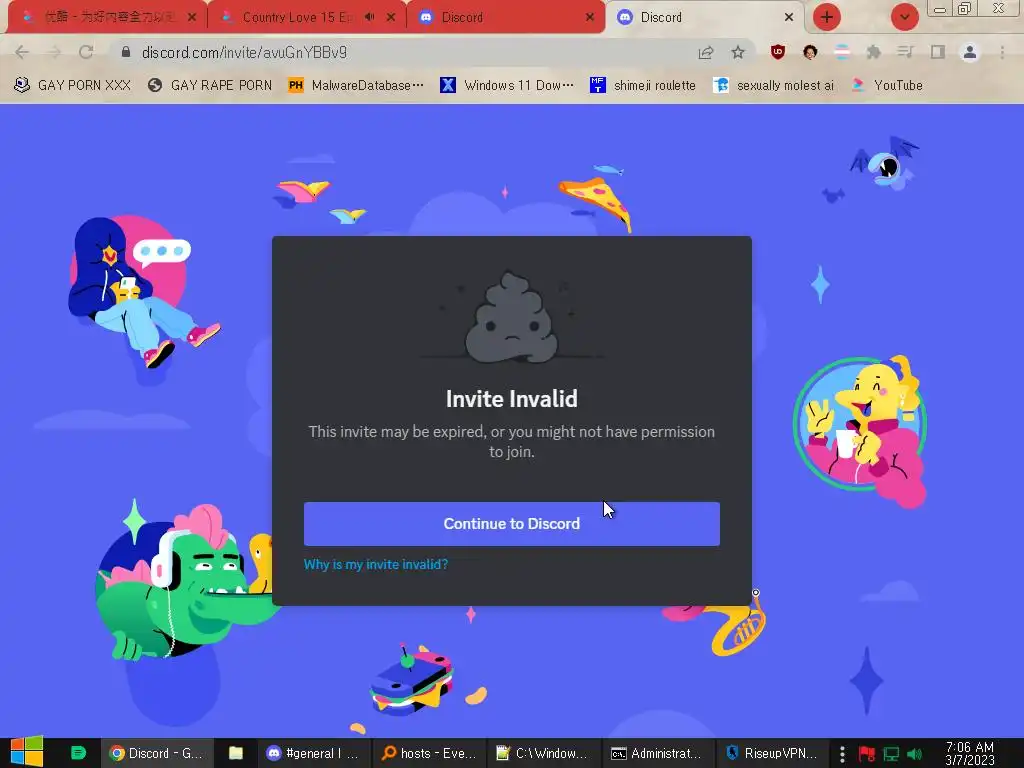The width and height of the screenshot is (1024, 768).
Task: Open the green chat icon in taskbar
Action: point(78,753)
